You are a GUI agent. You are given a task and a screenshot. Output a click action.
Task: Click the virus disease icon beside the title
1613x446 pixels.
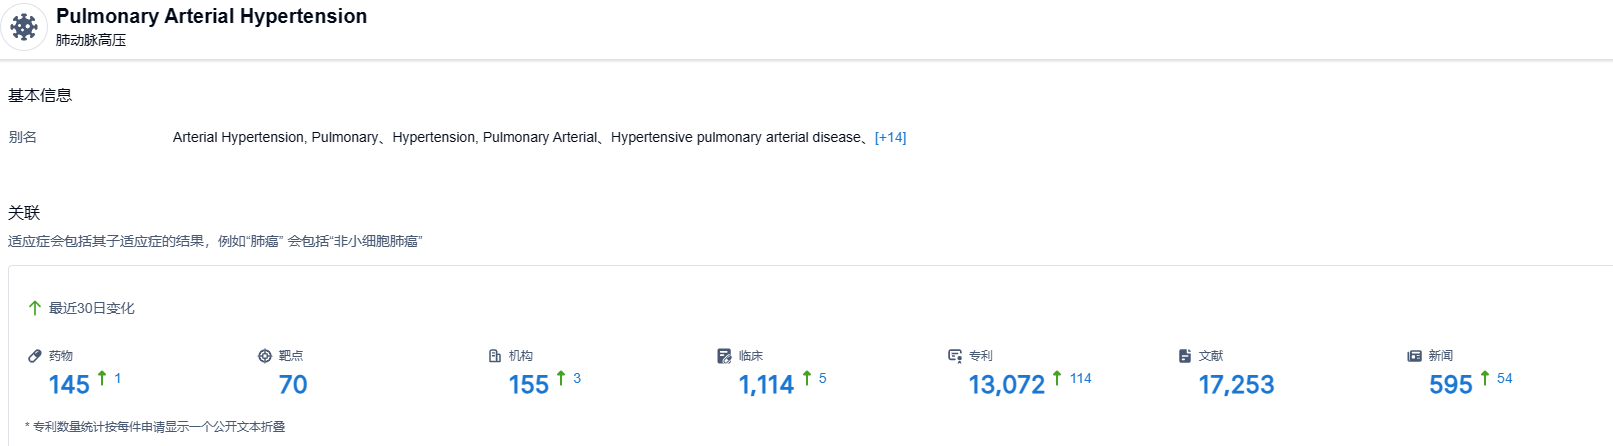click(x=24, y=27)
